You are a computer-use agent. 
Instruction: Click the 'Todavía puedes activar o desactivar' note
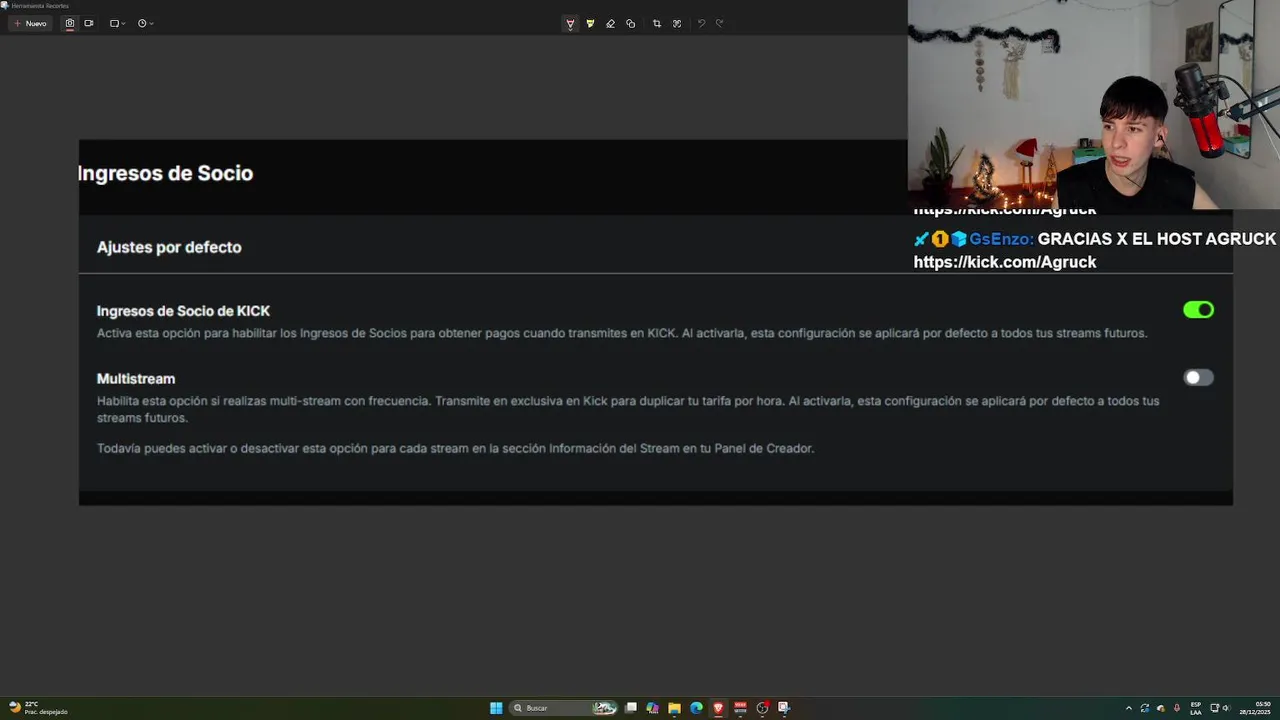[455, 448]
